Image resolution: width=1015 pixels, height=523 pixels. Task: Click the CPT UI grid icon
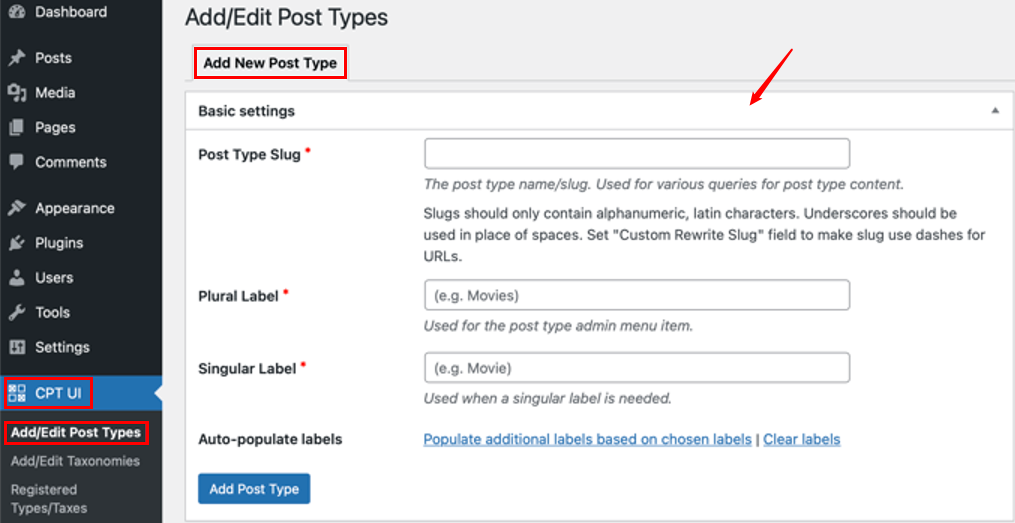pos(17,393)
